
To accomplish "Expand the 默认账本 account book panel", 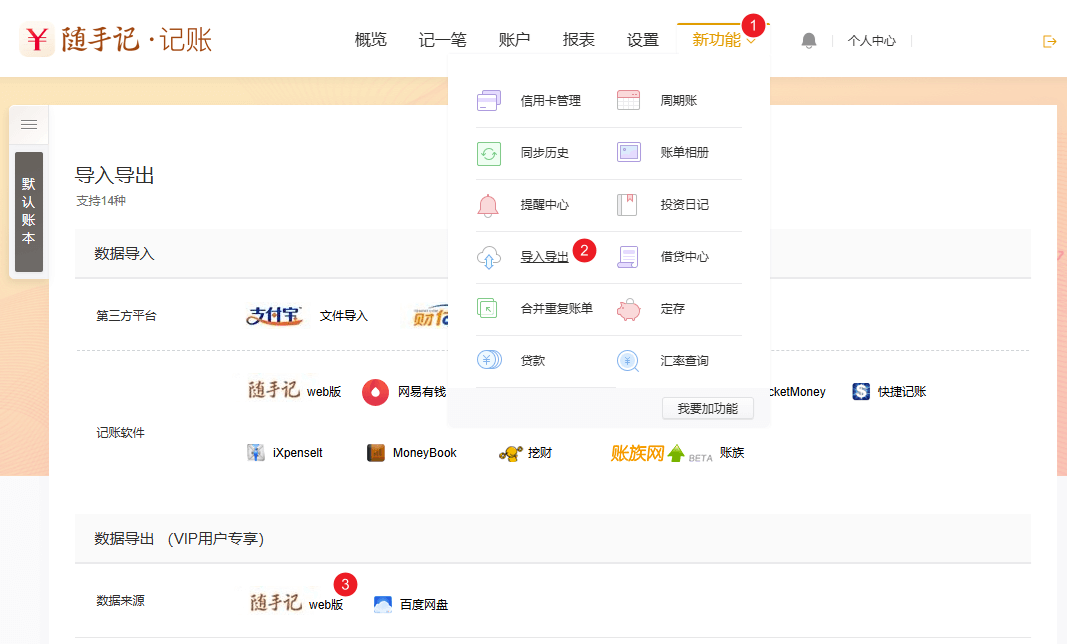I will [29, 211].
